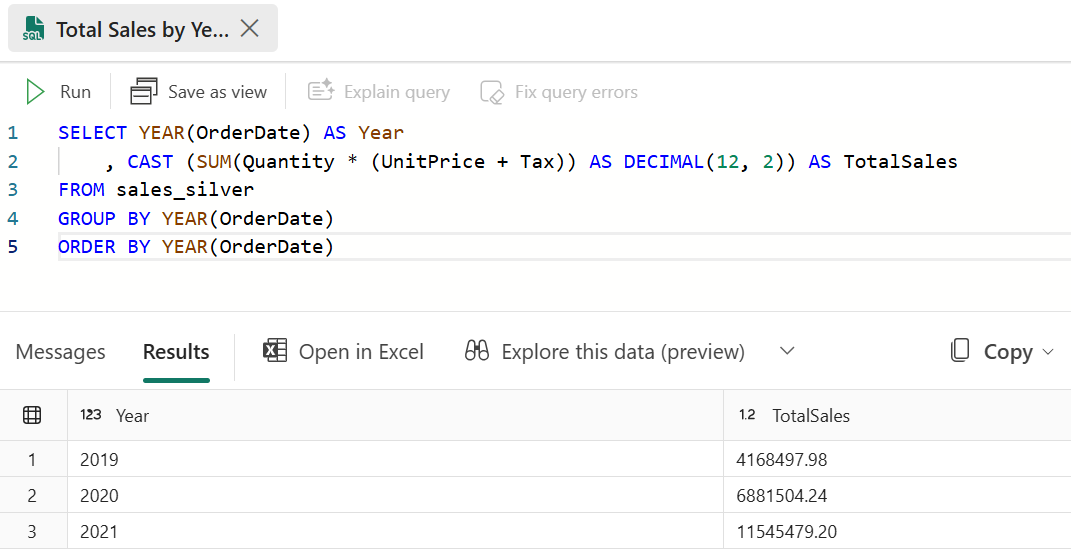The height and width of the screenshot is (554, 1071).
Task: Click DECIMAL keyword in the CAST line
Action: point(665,161)
